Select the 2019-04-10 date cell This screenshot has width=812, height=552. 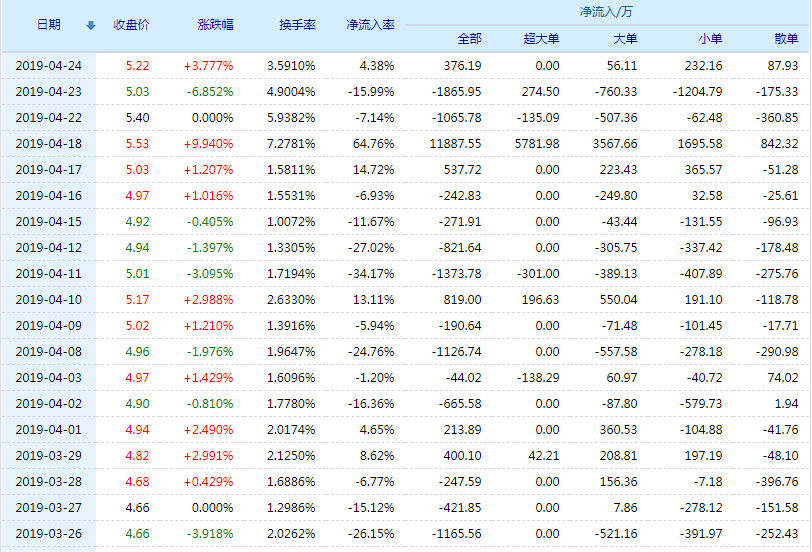(x=48, y=300)
